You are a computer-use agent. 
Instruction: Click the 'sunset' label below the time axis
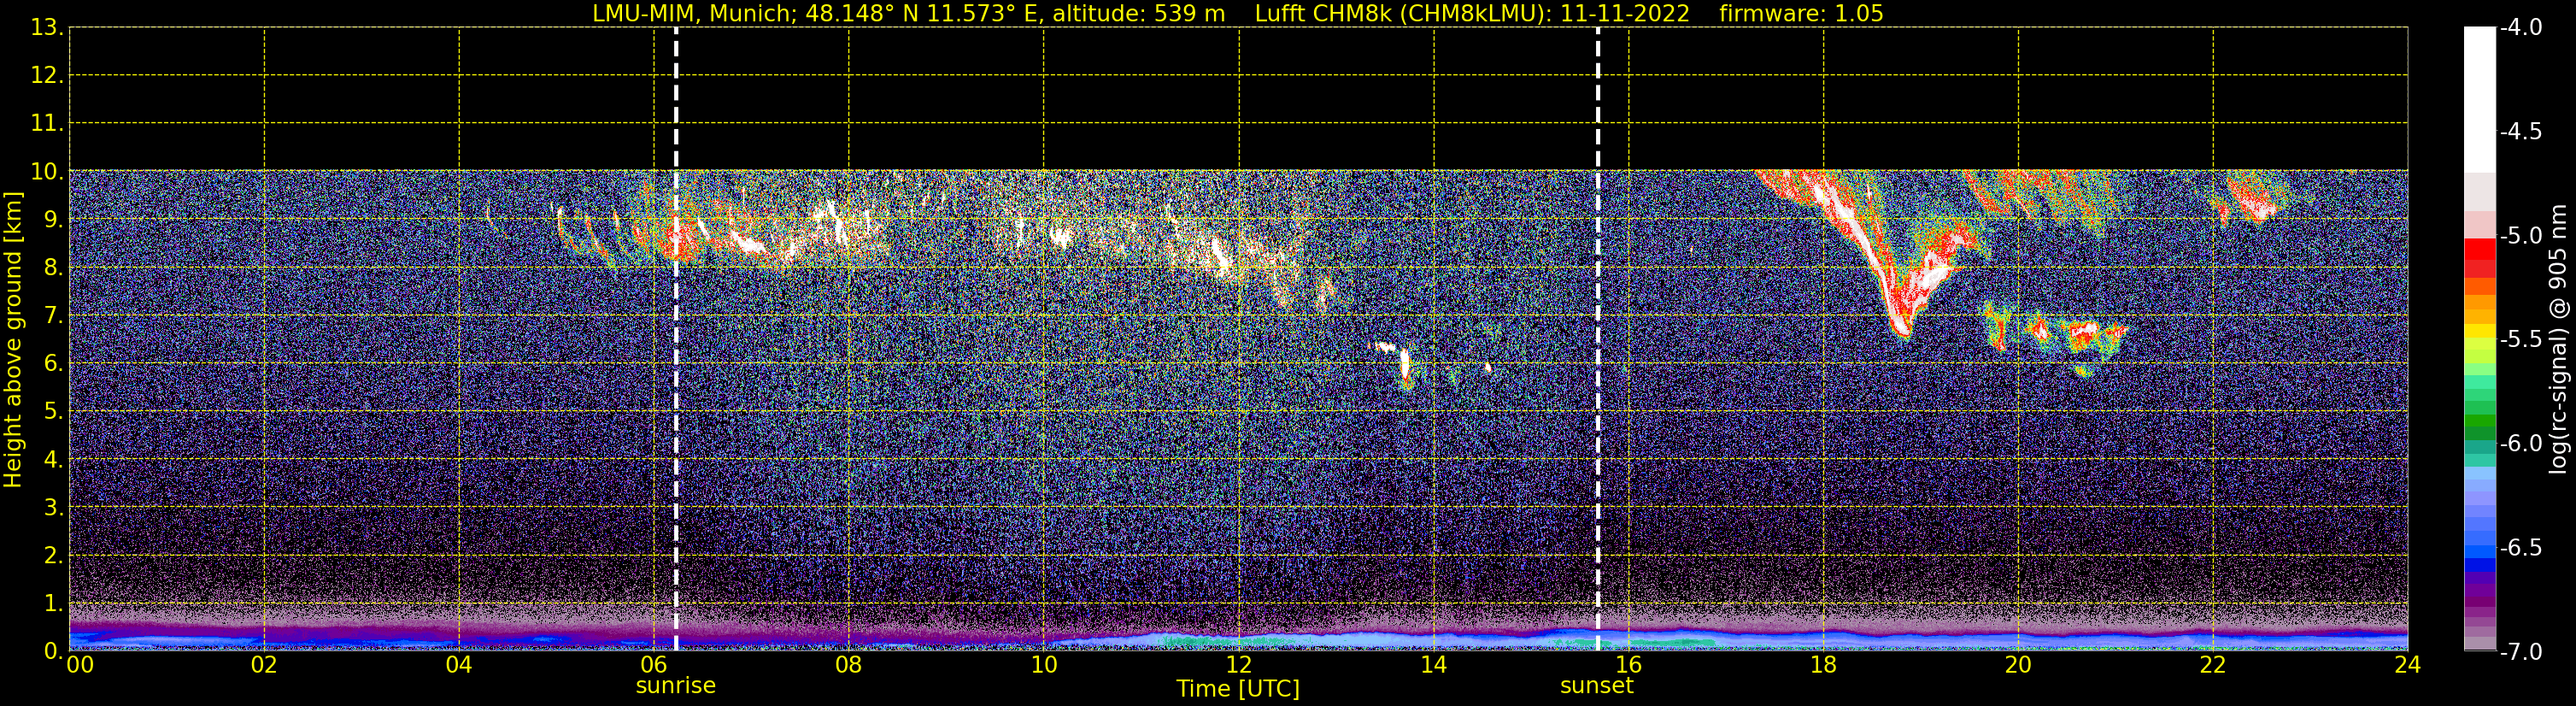tap(1597, 686)
